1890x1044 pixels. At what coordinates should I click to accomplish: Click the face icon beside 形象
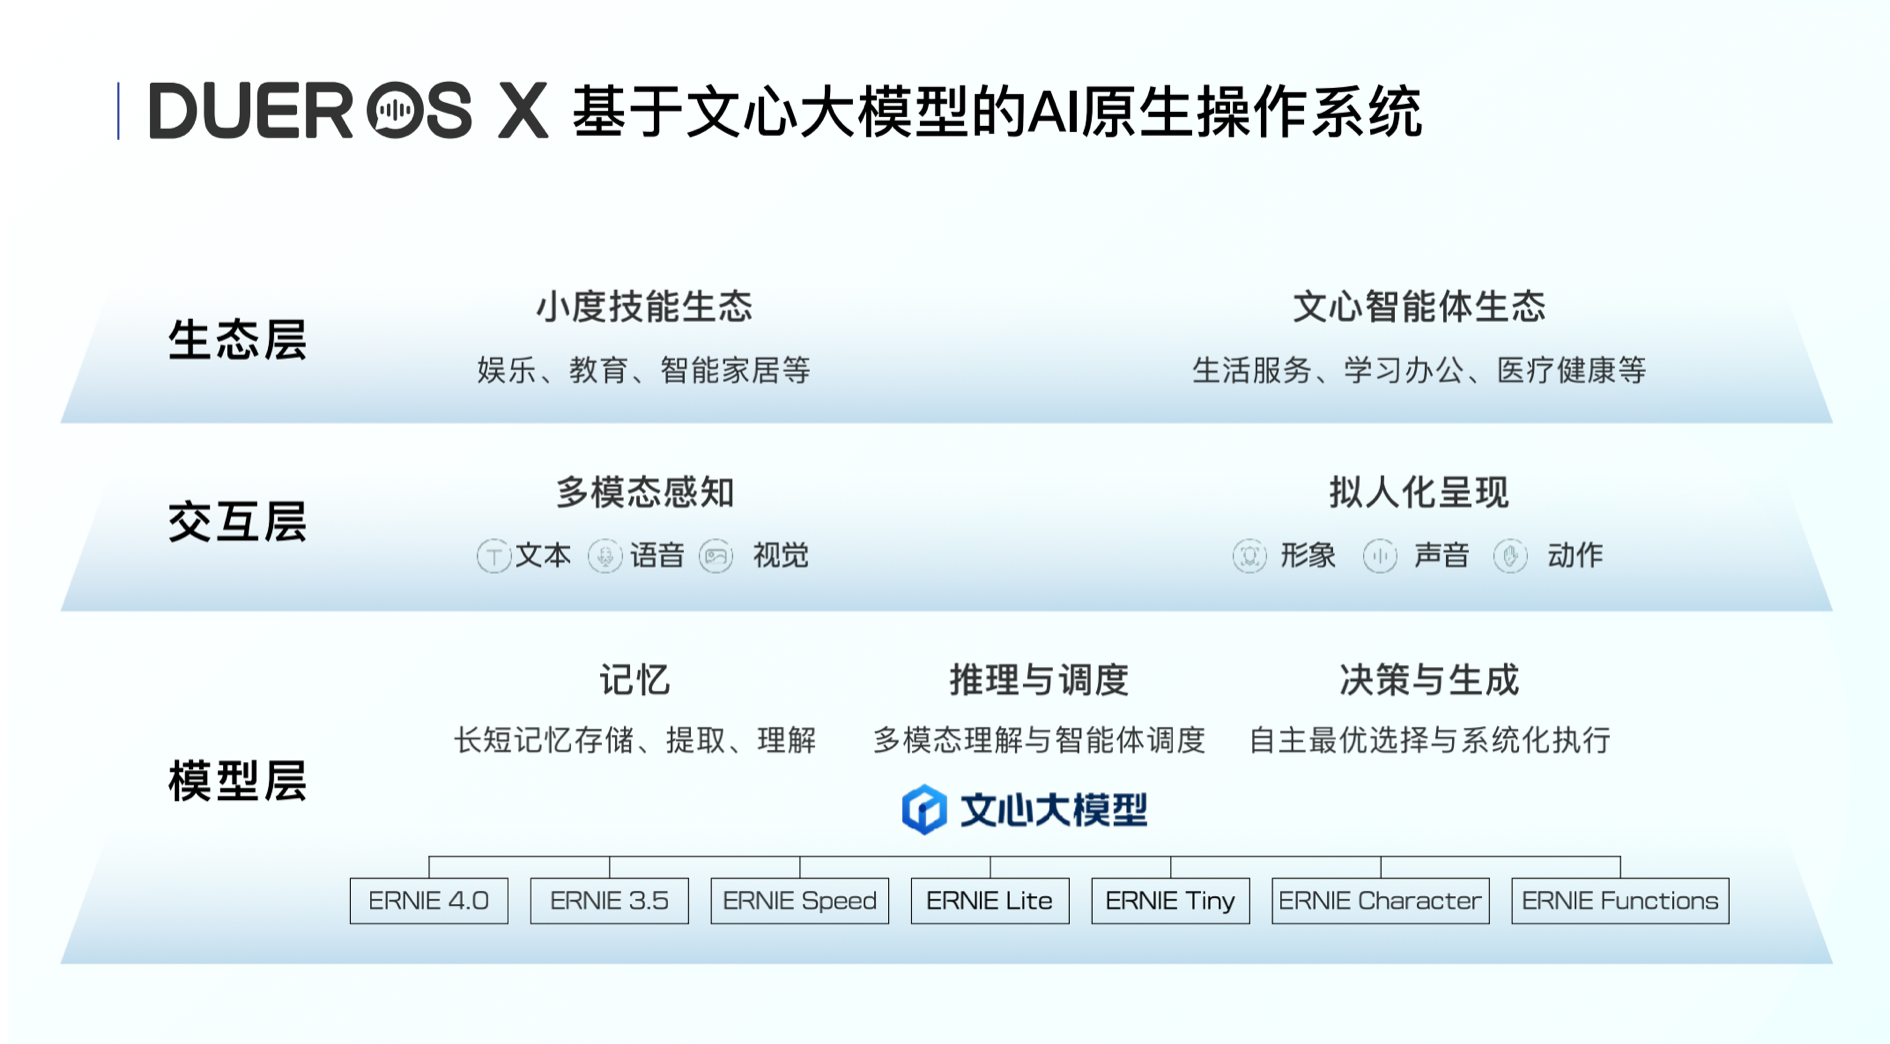(1249, 556)
